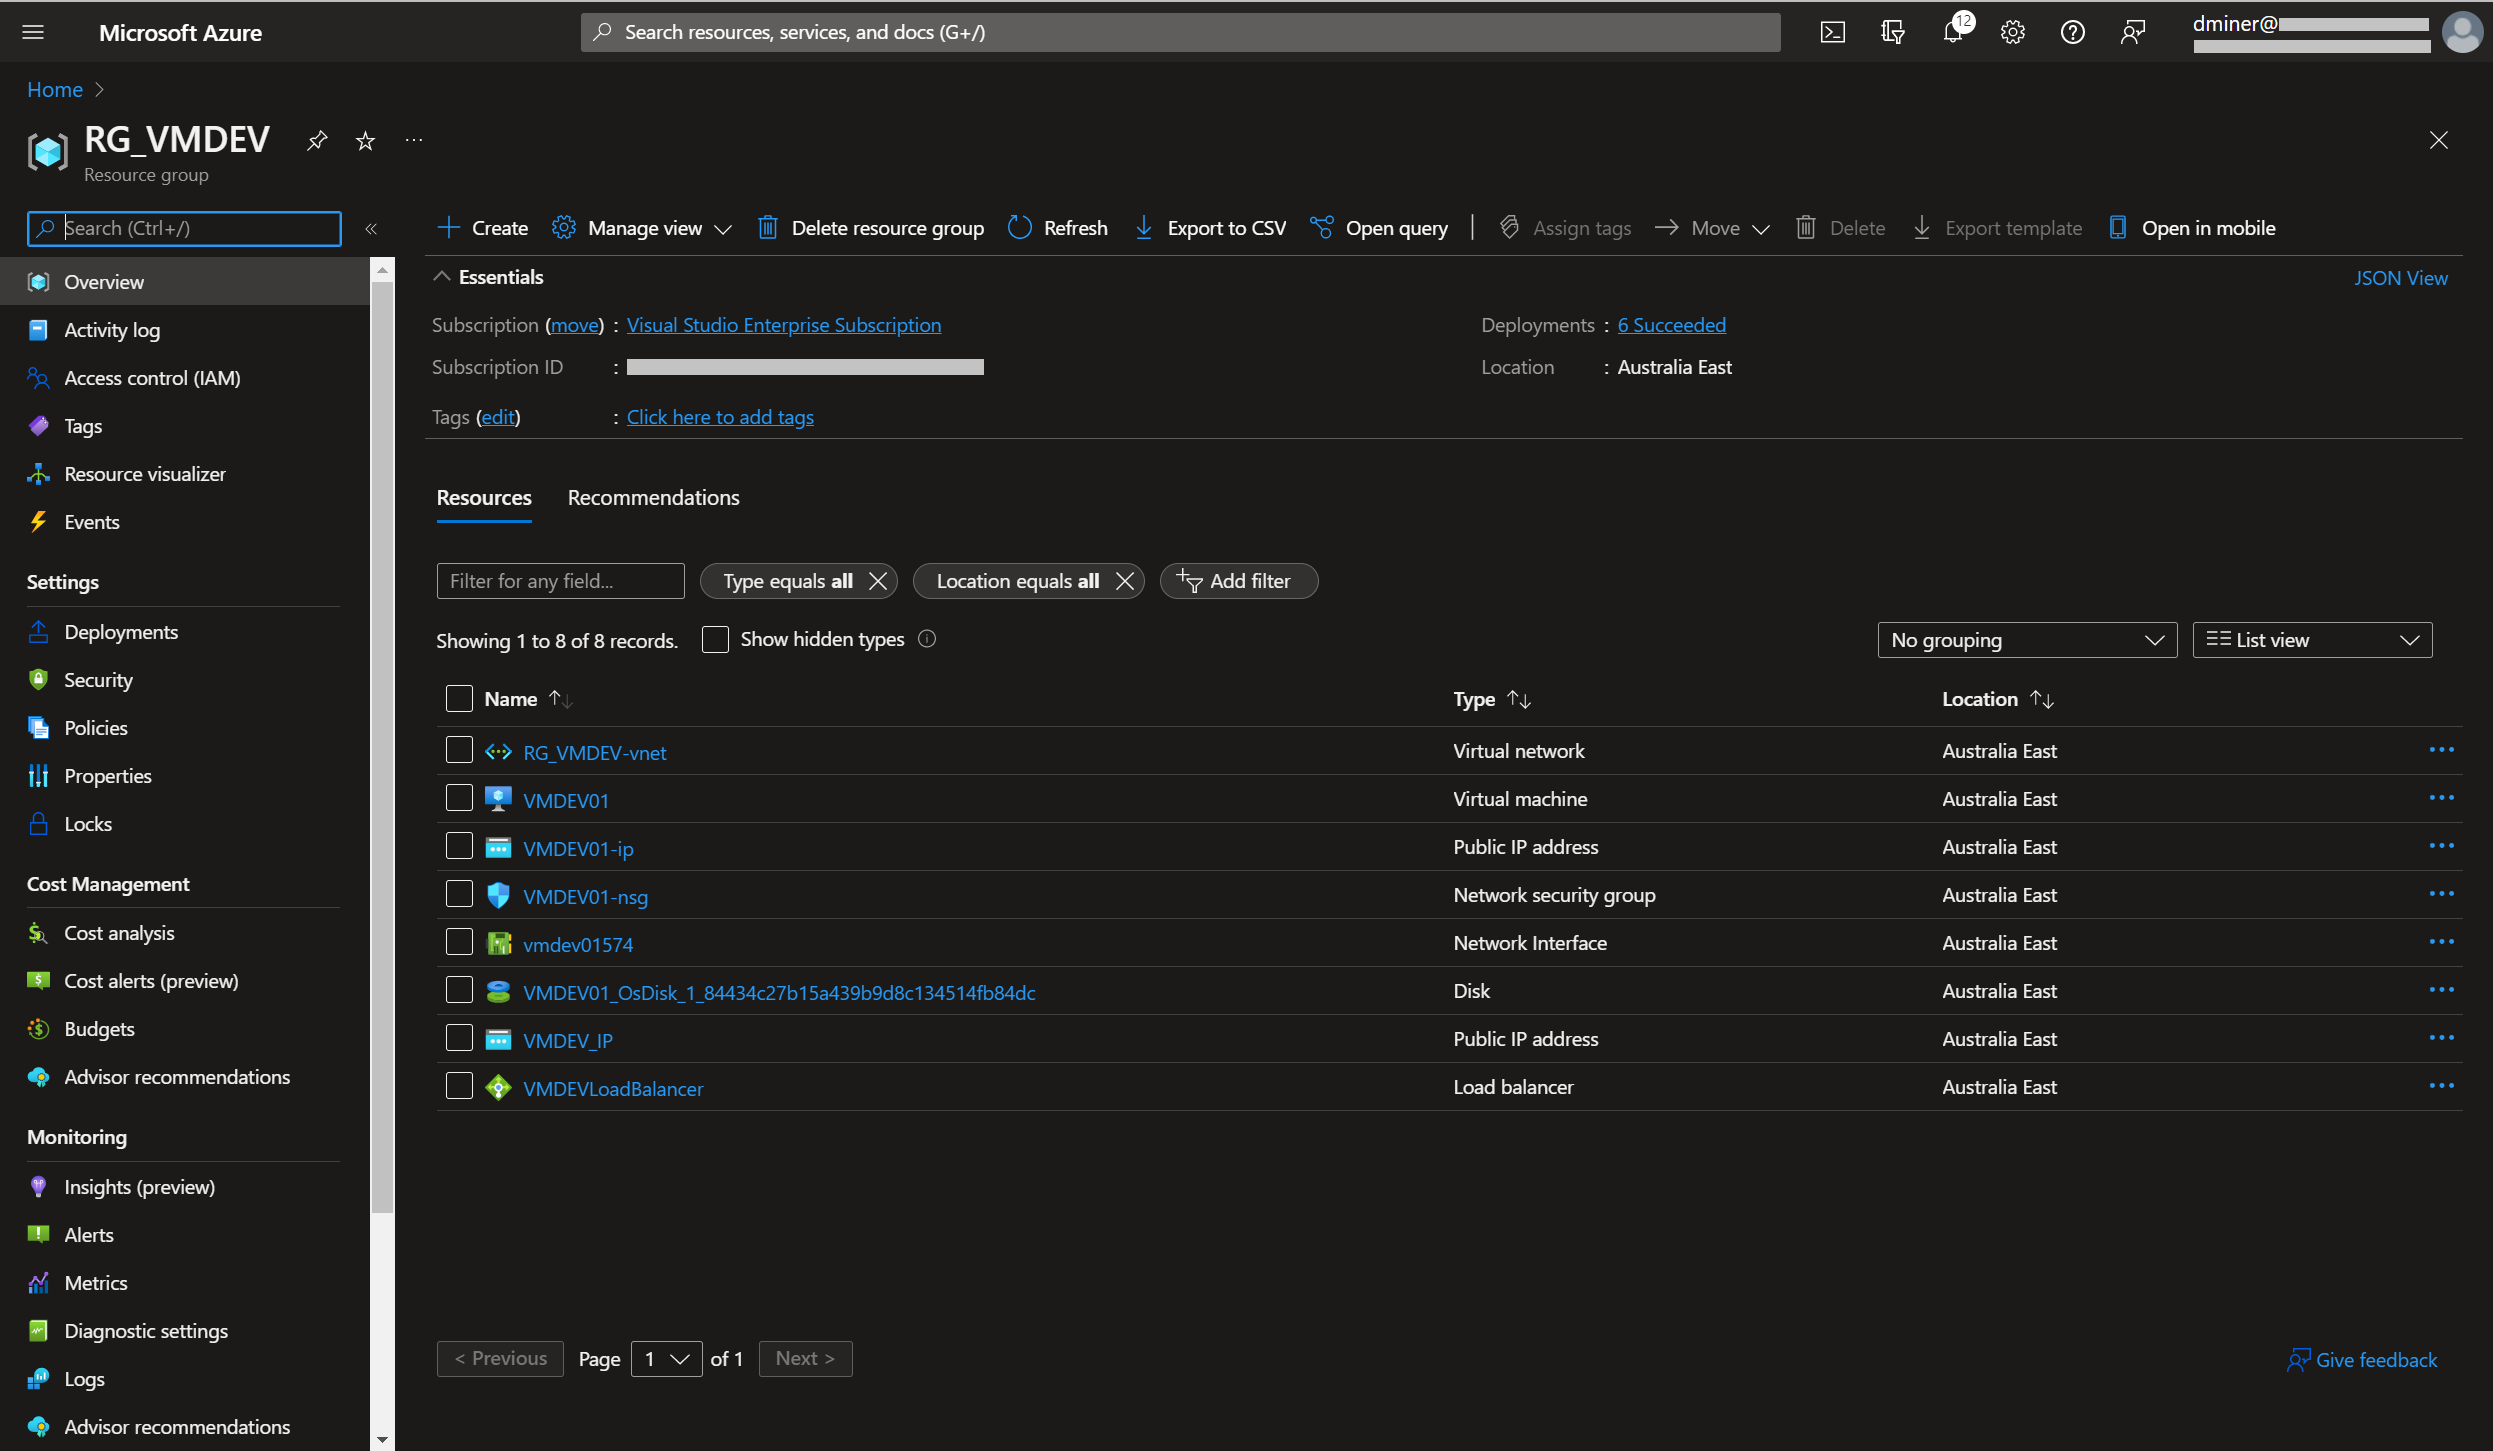This screenshot has width=2493, height=1451.
Task: Click Create in the toolbar
Action: coord(483,228)
